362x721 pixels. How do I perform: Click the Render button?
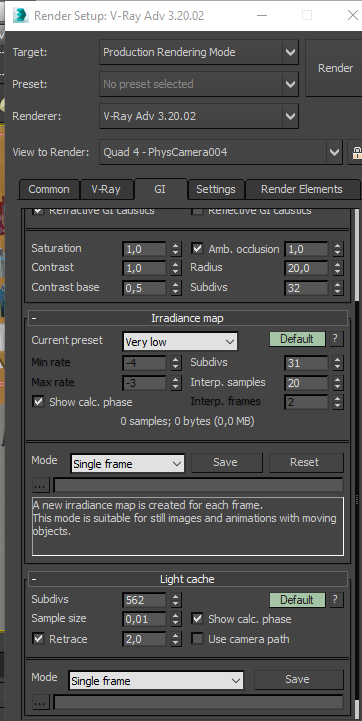335,68
